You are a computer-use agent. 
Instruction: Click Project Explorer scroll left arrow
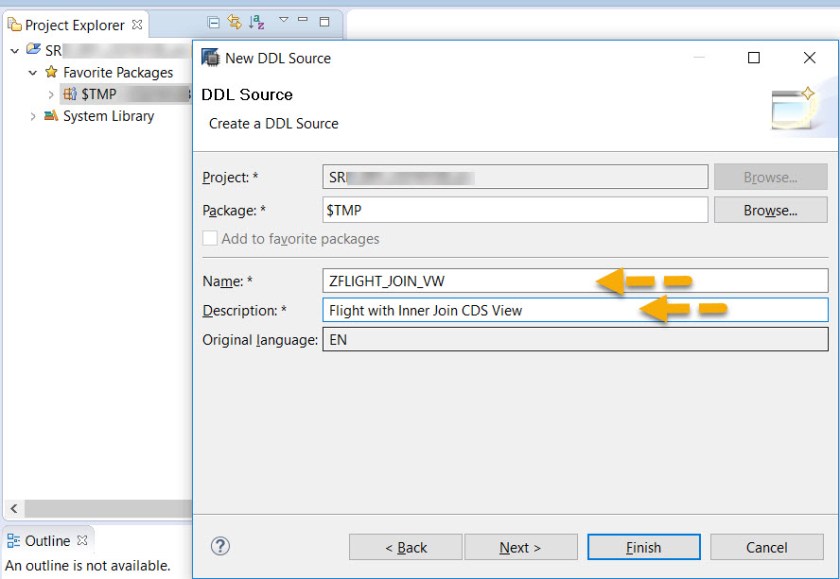point(14,508)
